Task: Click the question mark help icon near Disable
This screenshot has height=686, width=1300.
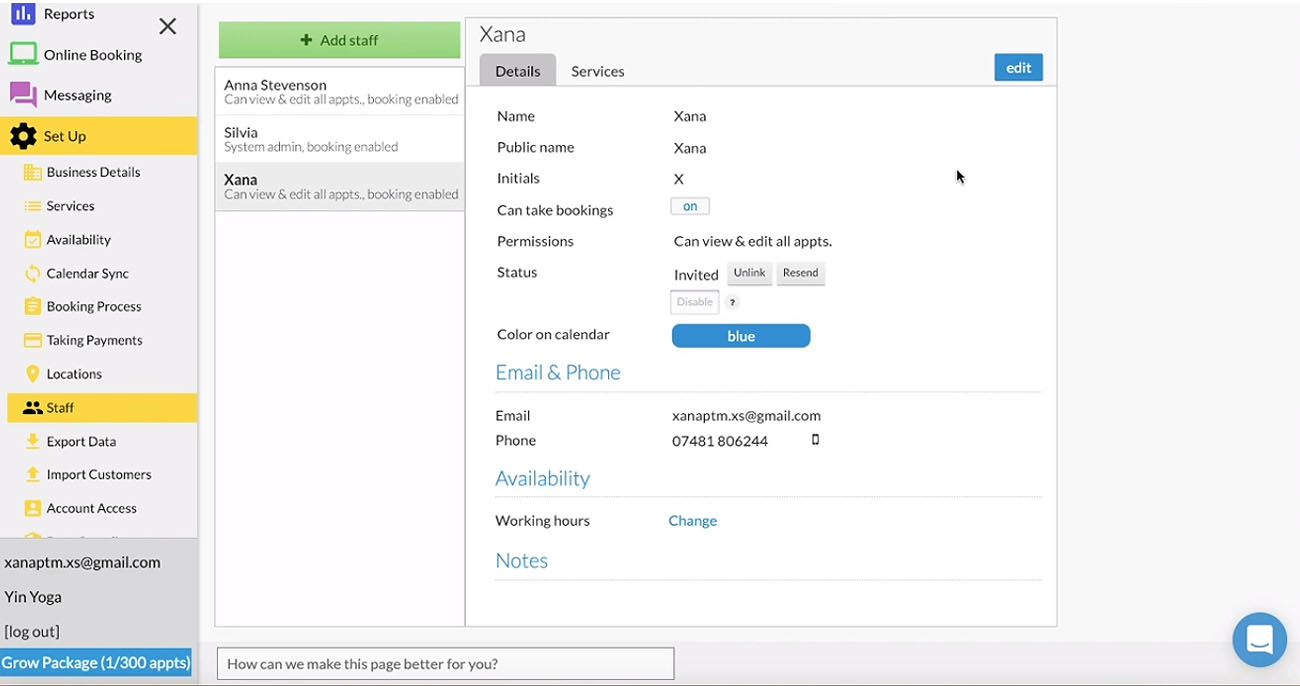Action: point(732,303)
